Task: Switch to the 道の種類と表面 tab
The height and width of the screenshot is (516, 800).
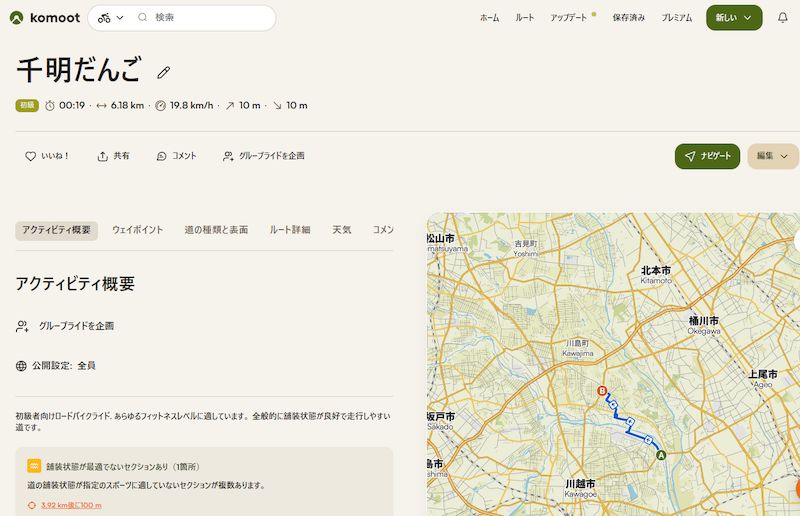Action: coord(216,230)
